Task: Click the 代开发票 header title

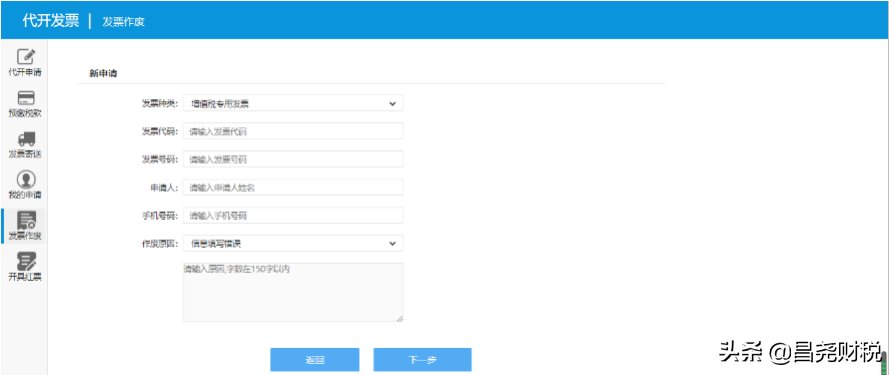Action: point(51,21)
